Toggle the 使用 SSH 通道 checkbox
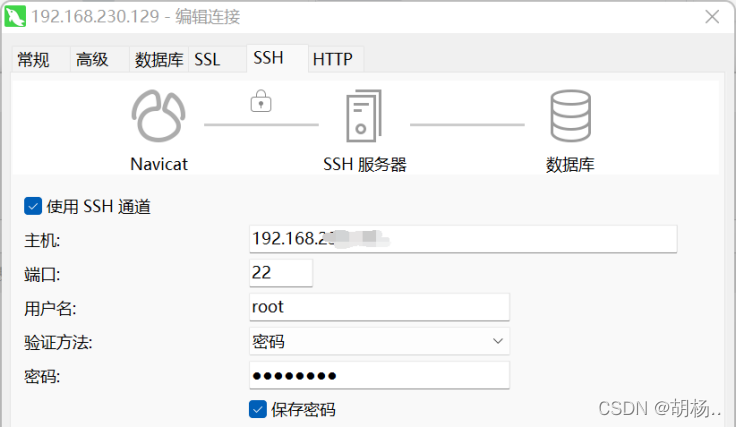 [x=33, y=206]
